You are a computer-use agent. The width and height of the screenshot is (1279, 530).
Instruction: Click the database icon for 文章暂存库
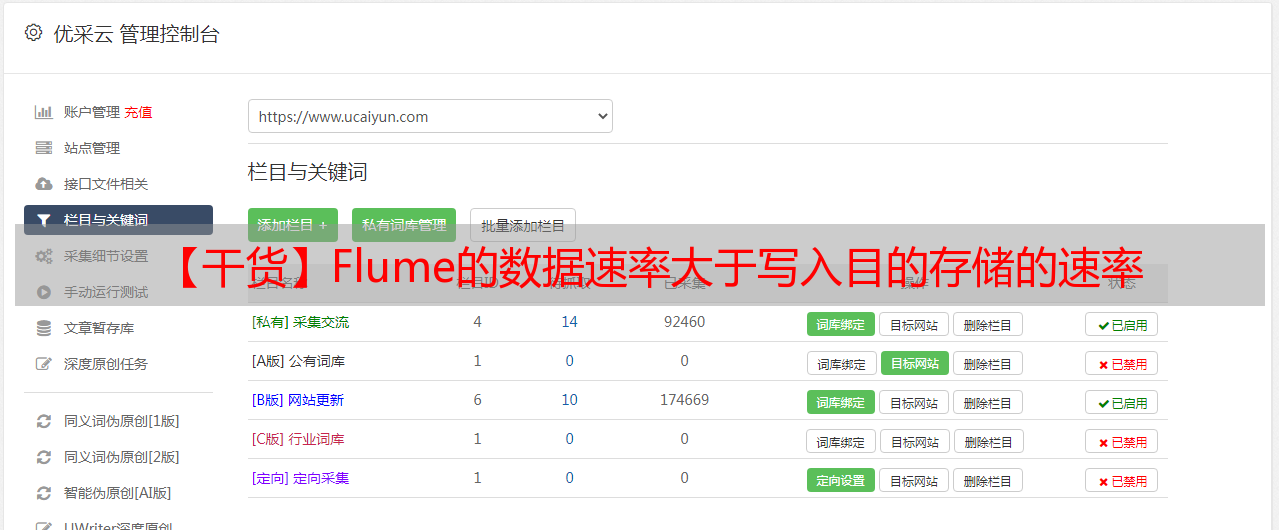pos(43,328)
